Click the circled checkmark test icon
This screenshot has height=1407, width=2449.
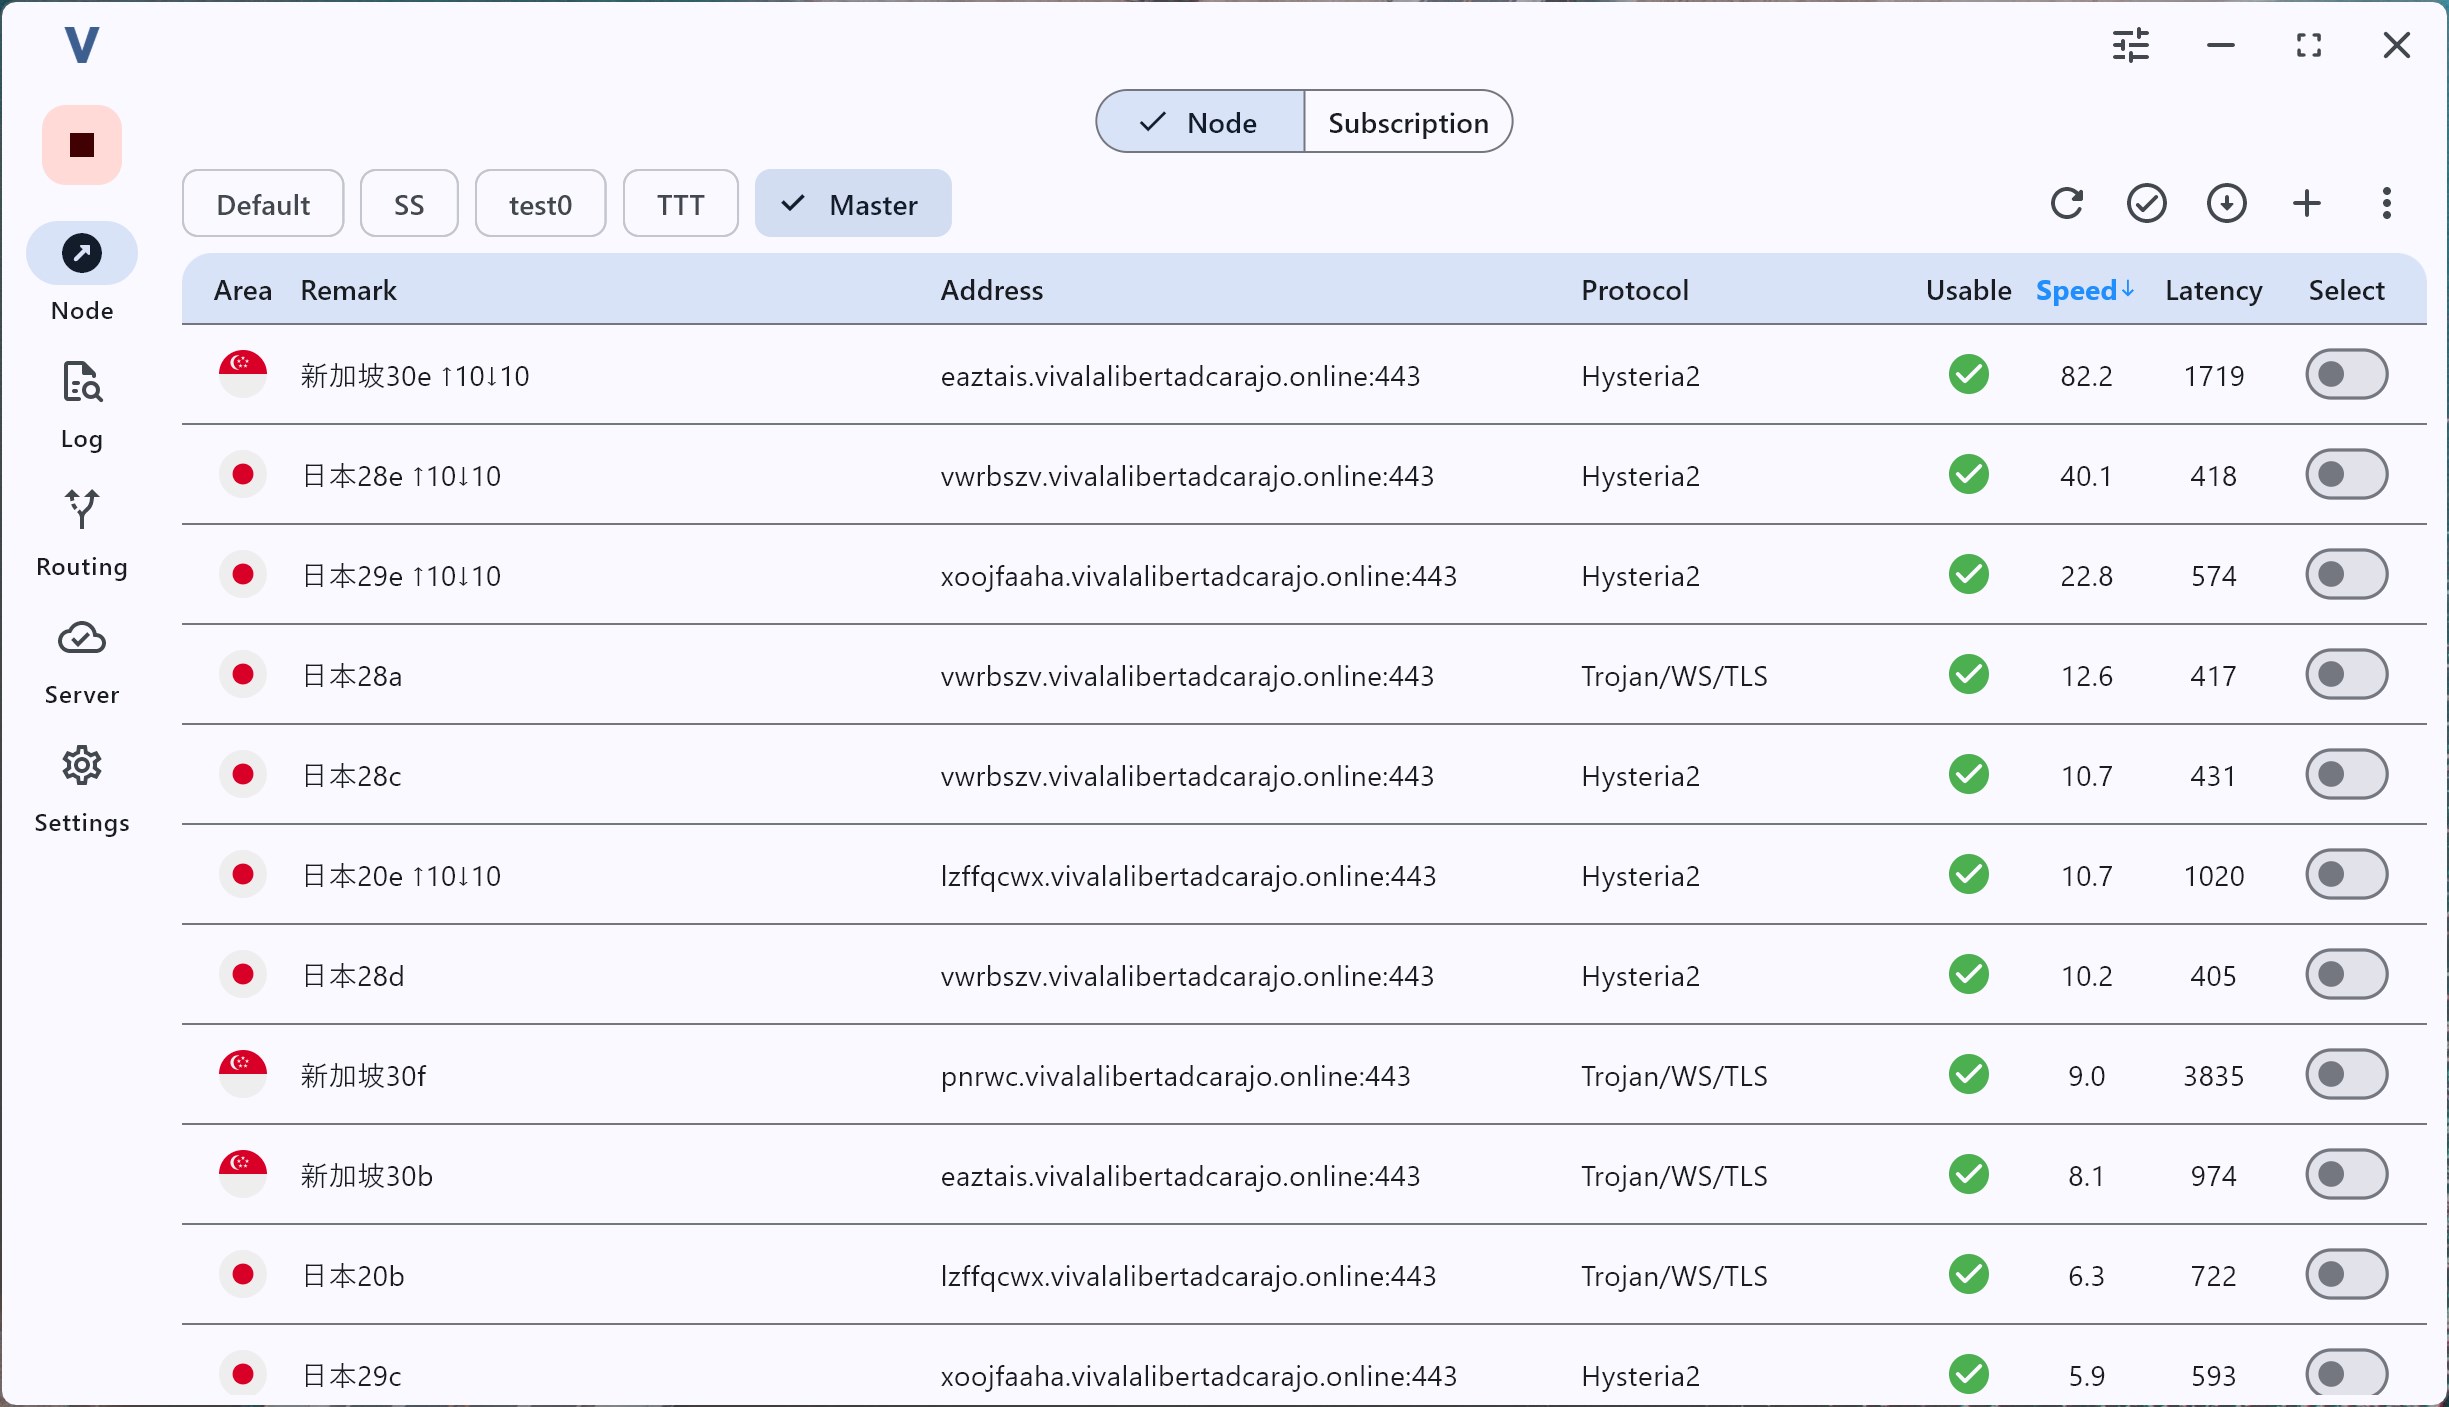[2147, 204]
